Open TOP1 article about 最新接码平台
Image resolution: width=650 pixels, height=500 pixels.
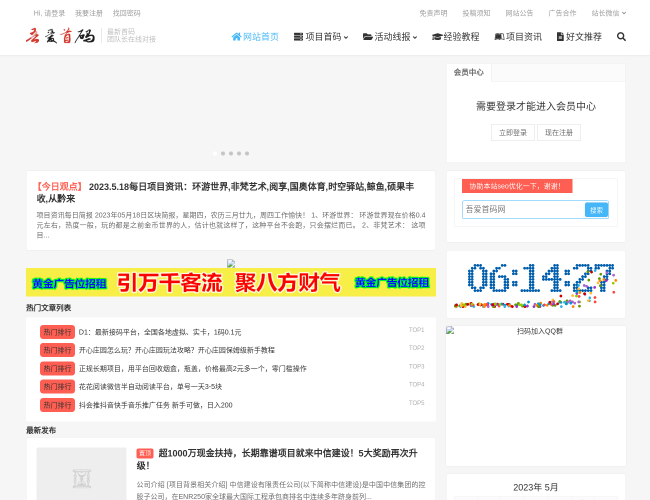click(160, 332)
